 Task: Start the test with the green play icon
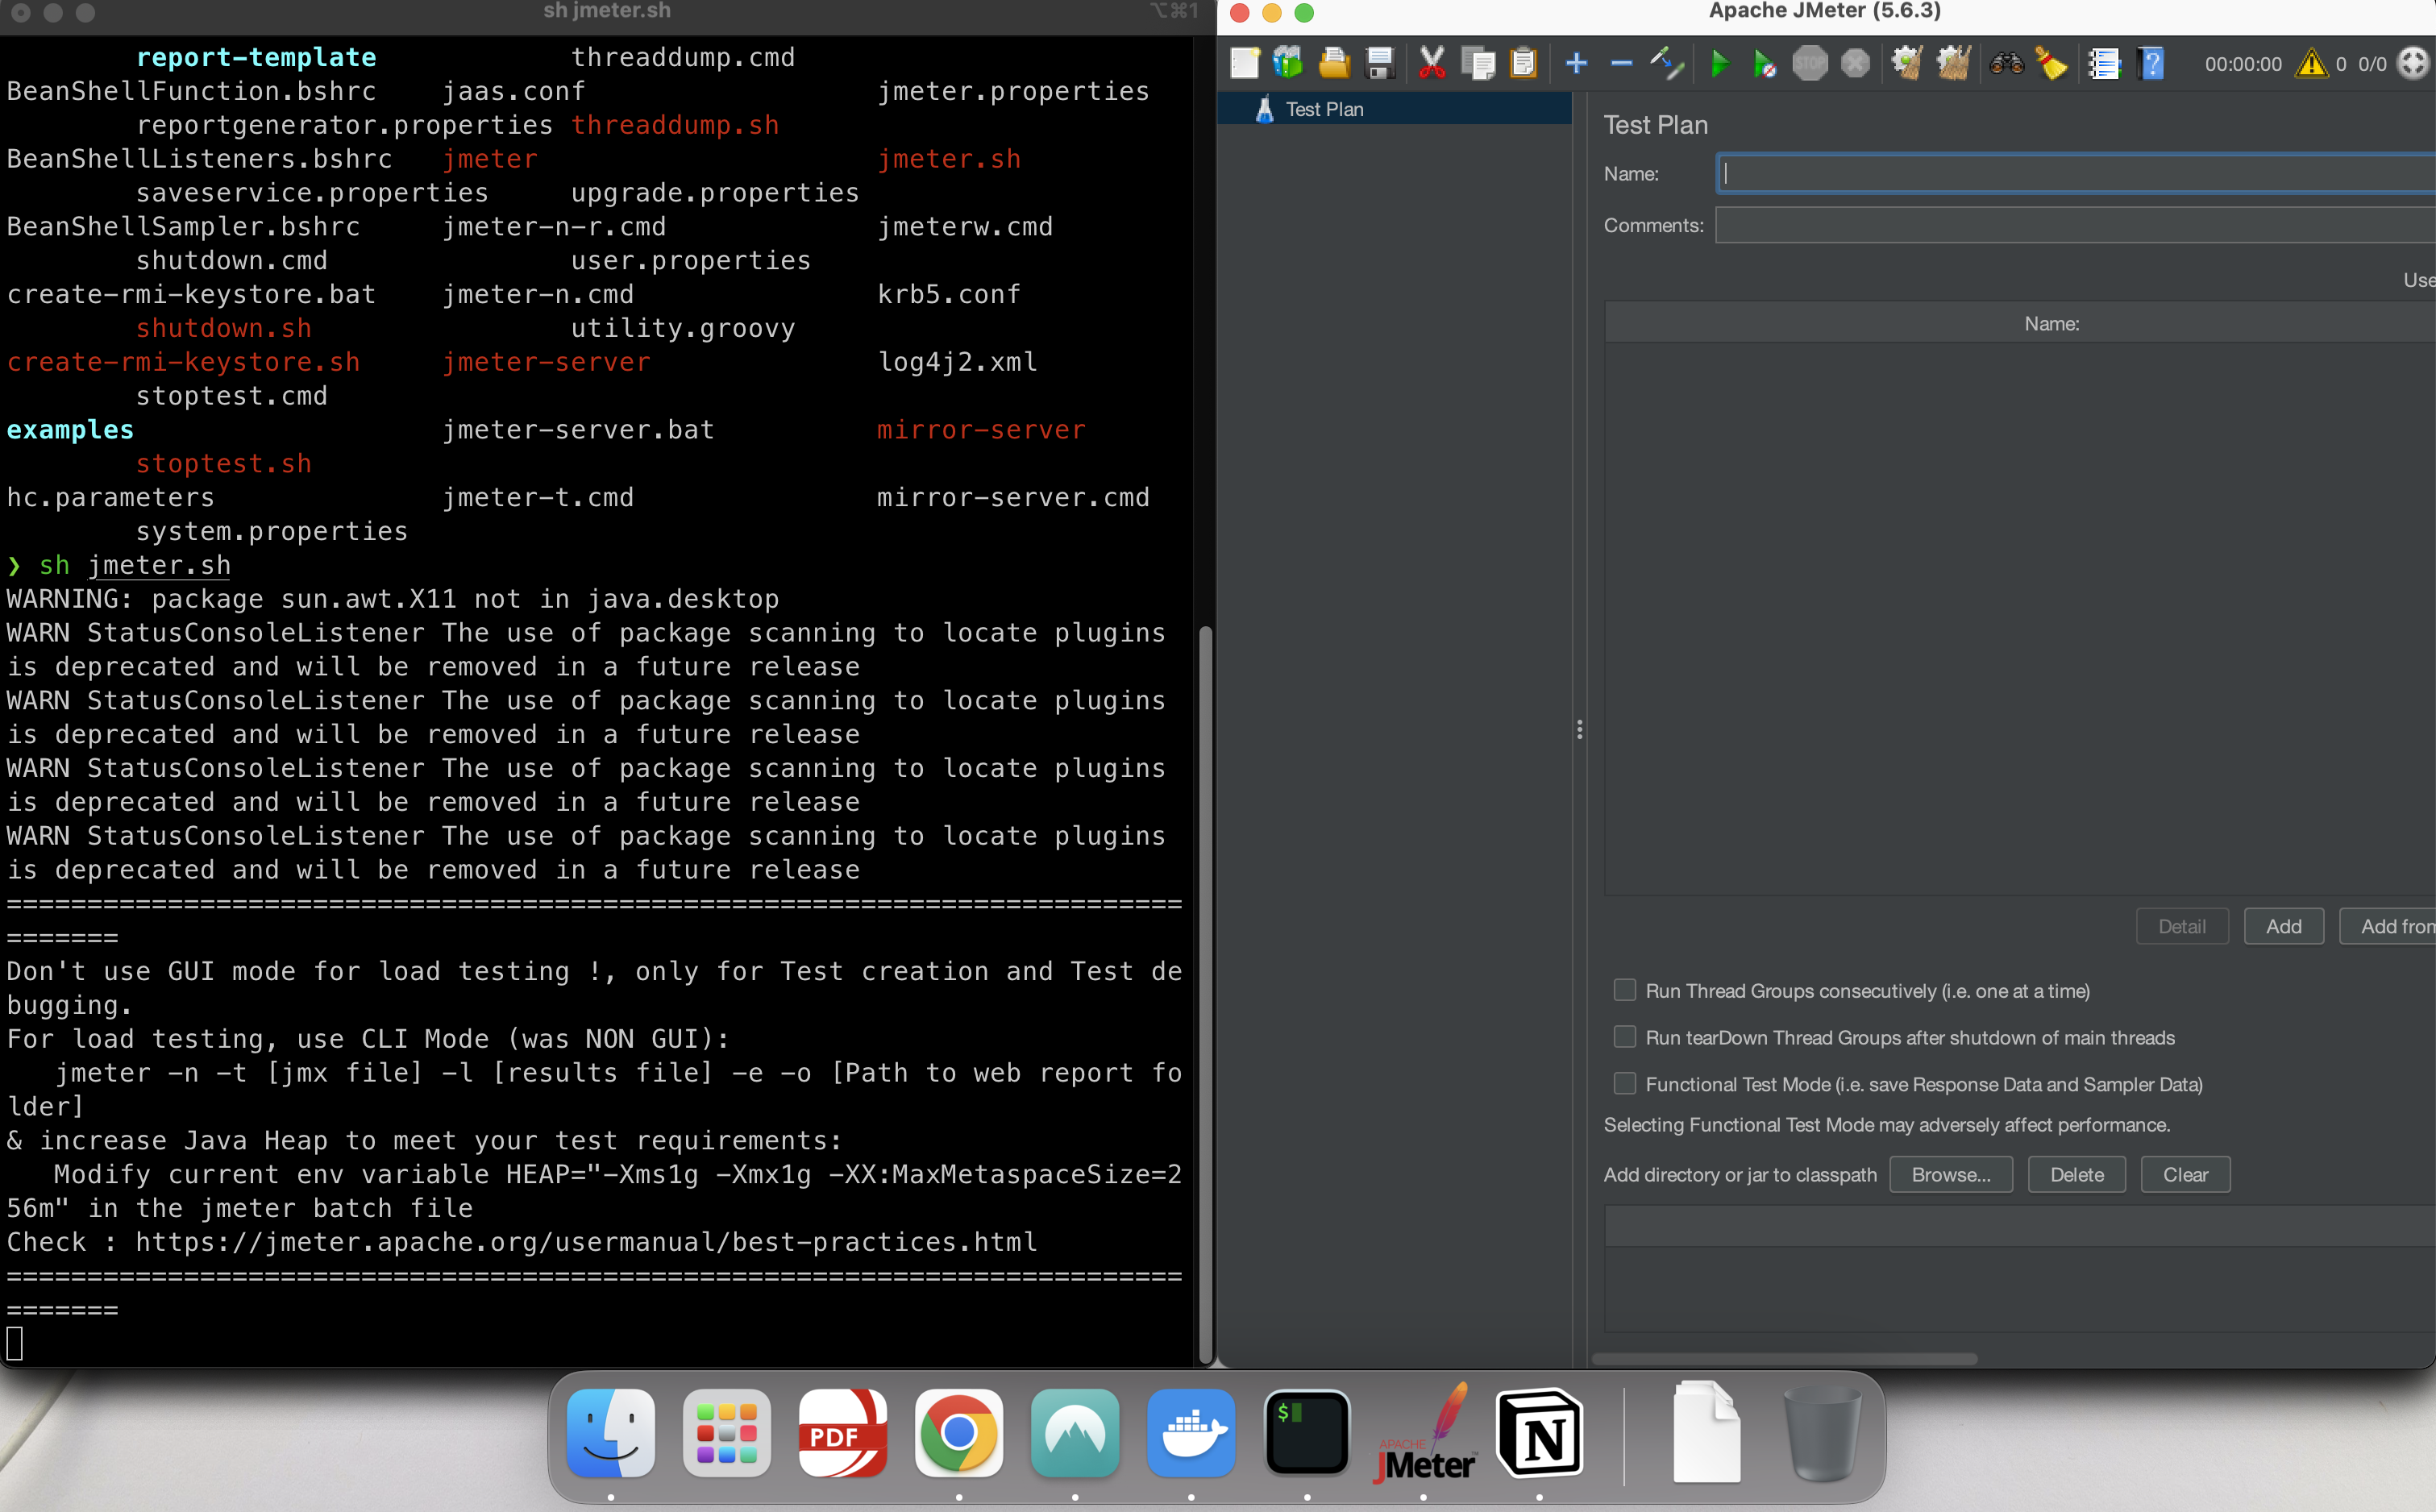1720,64
